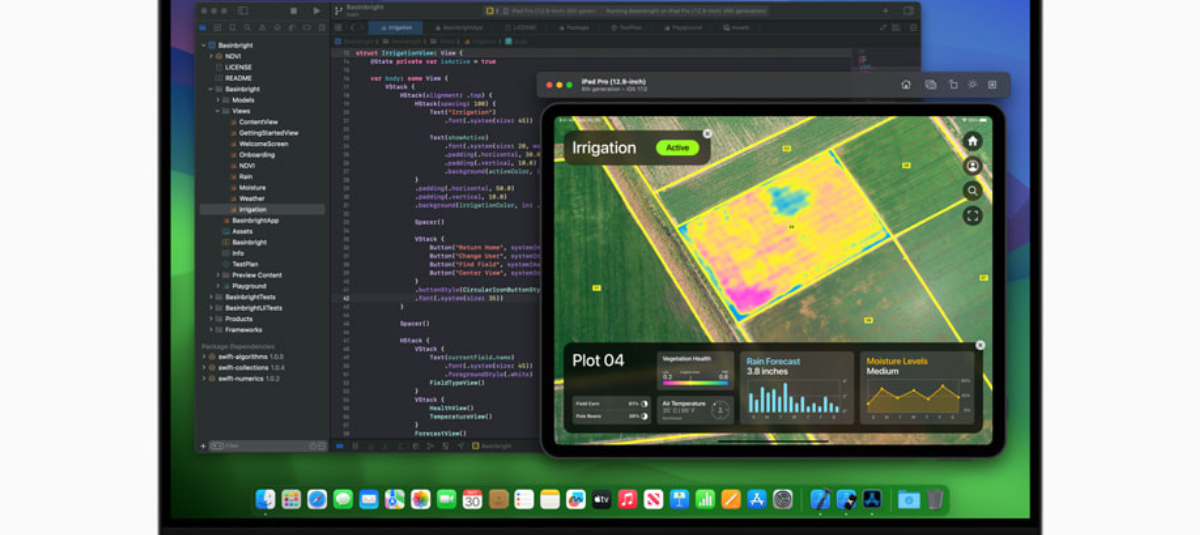The height and width of the screenshot is (535, 1200).
Task: Click the simulator screenshot icon
Action: [930, 85]
